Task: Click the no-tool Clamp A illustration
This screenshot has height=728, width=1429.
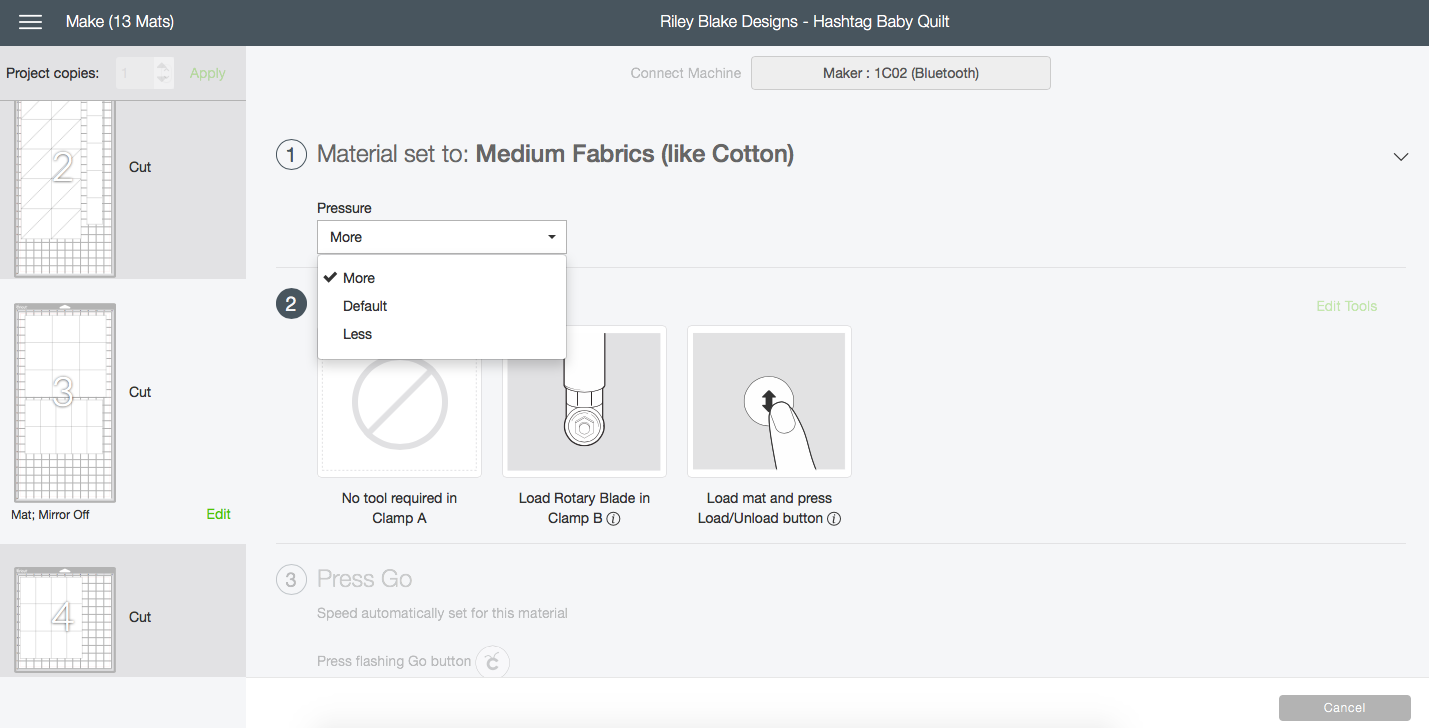Action: tap(399, 401)
